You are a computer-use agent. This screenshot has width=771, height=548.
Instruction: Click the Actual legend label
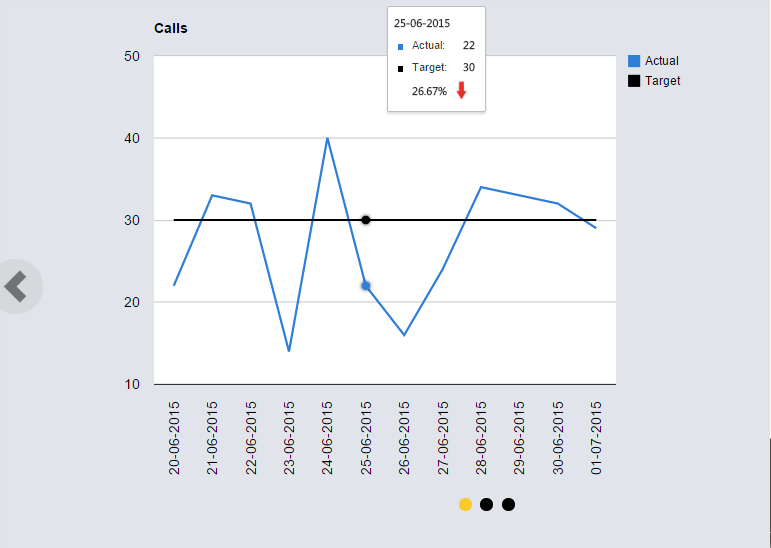point(662,61)
